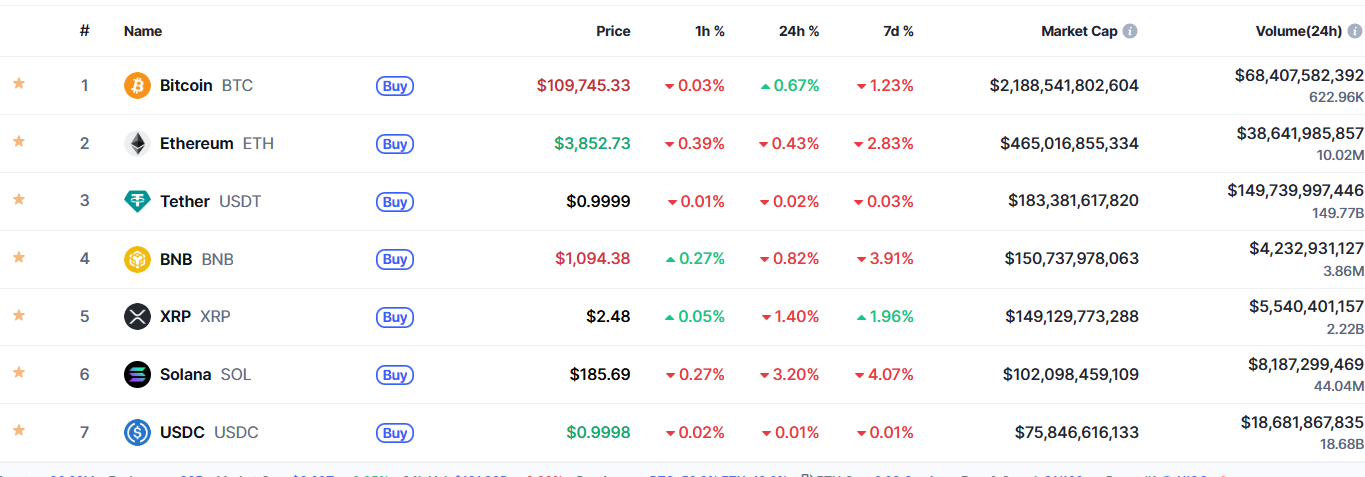Click the Solana logo icon
The height and width of the screenshot is (477, 1365).
tap(137, 375)
